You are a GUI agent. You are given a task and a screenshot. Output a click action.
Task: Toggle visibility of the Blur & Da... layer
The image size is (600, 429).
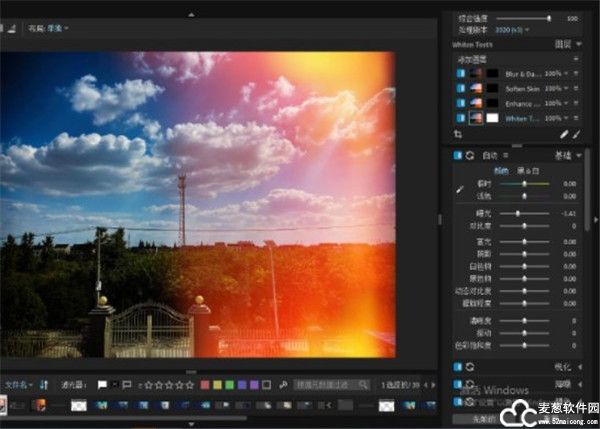[x=460, y=73]
